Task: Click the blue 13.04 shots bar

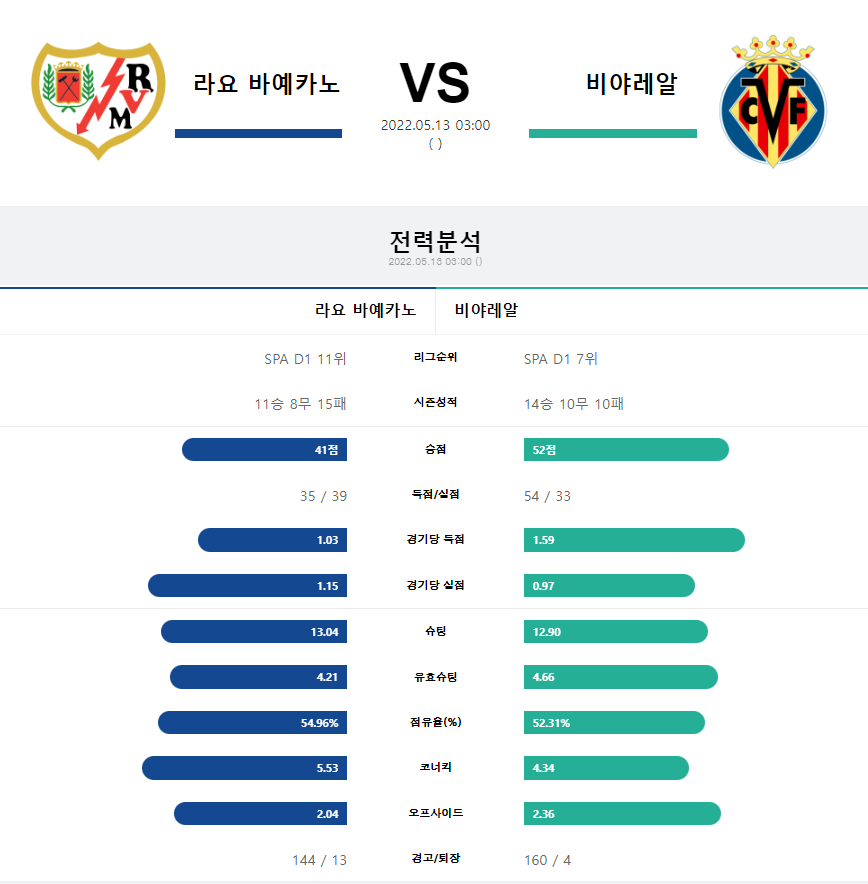Action: coord(254,631)
